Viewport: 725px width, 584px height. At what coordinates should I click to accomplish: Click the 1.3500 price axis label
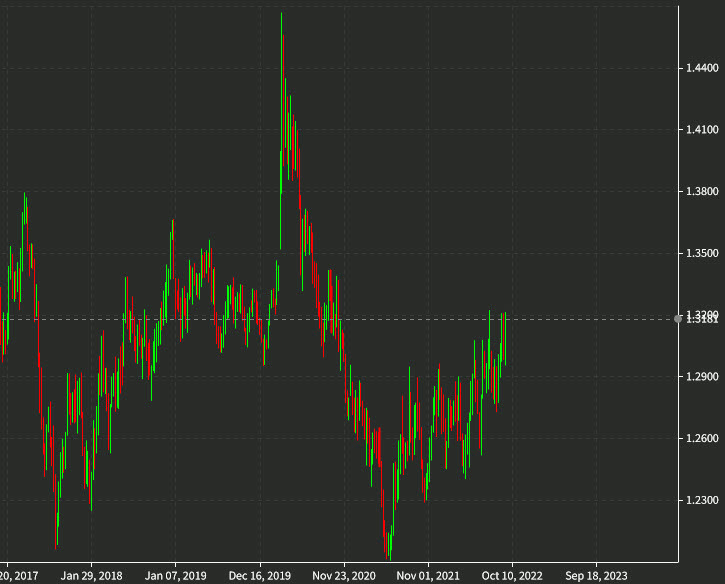click(x=700, y=254)
